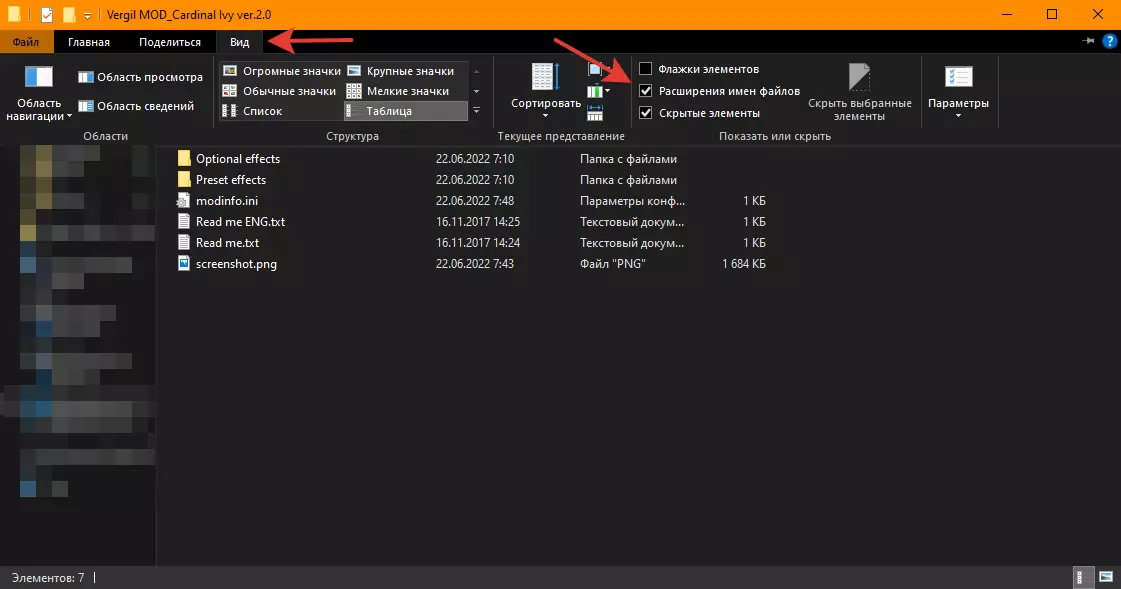Click the date 22.06.2022 7:48 of modinfo.ini
Image resolution: width=1121 pixels, height=589 pixels.
click(x=475, y=201)
